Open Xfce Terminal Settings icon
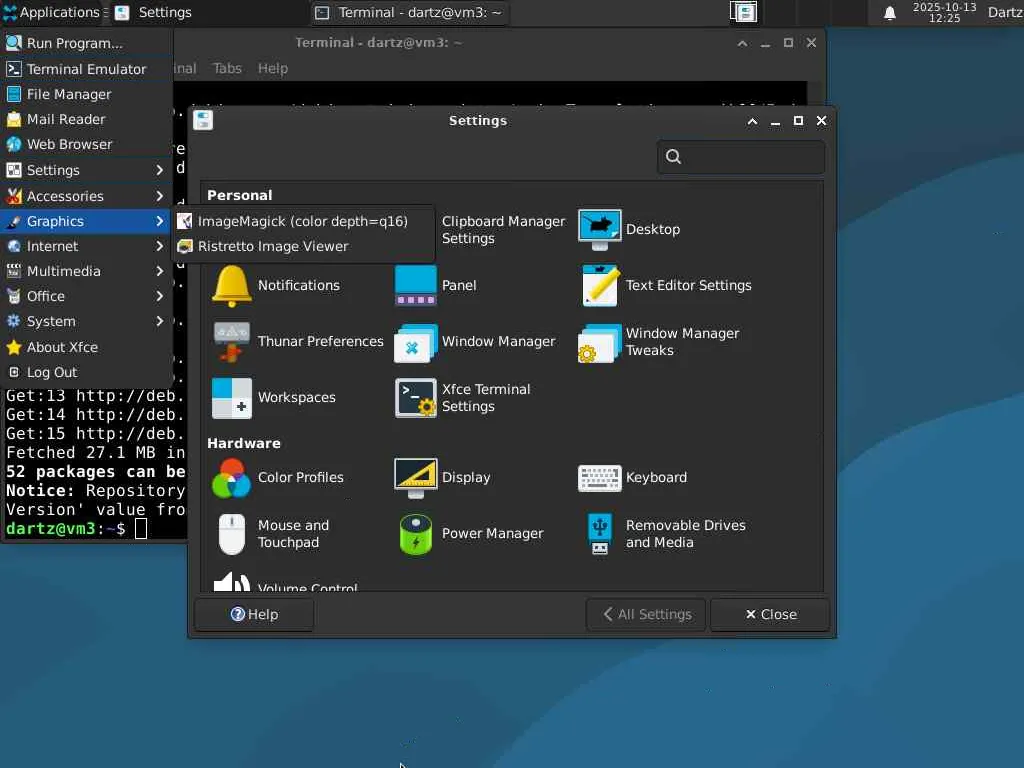 coord(415,398)
